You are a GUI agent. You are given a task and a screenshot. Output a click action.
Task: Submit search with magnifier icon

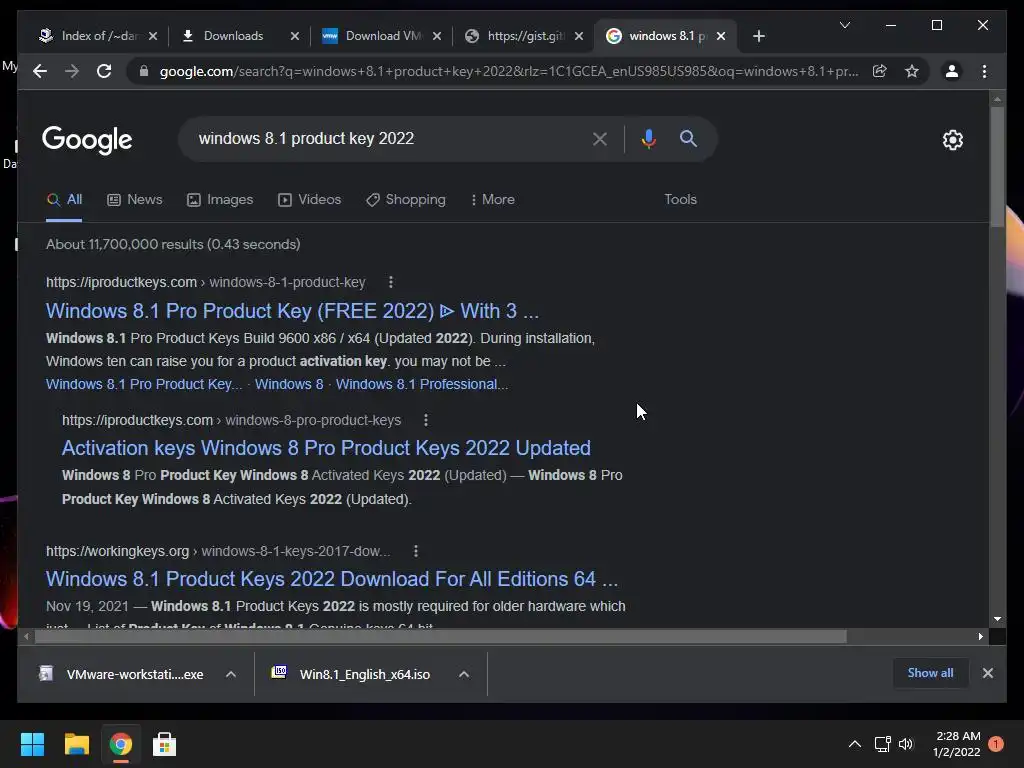coord(688,138)
